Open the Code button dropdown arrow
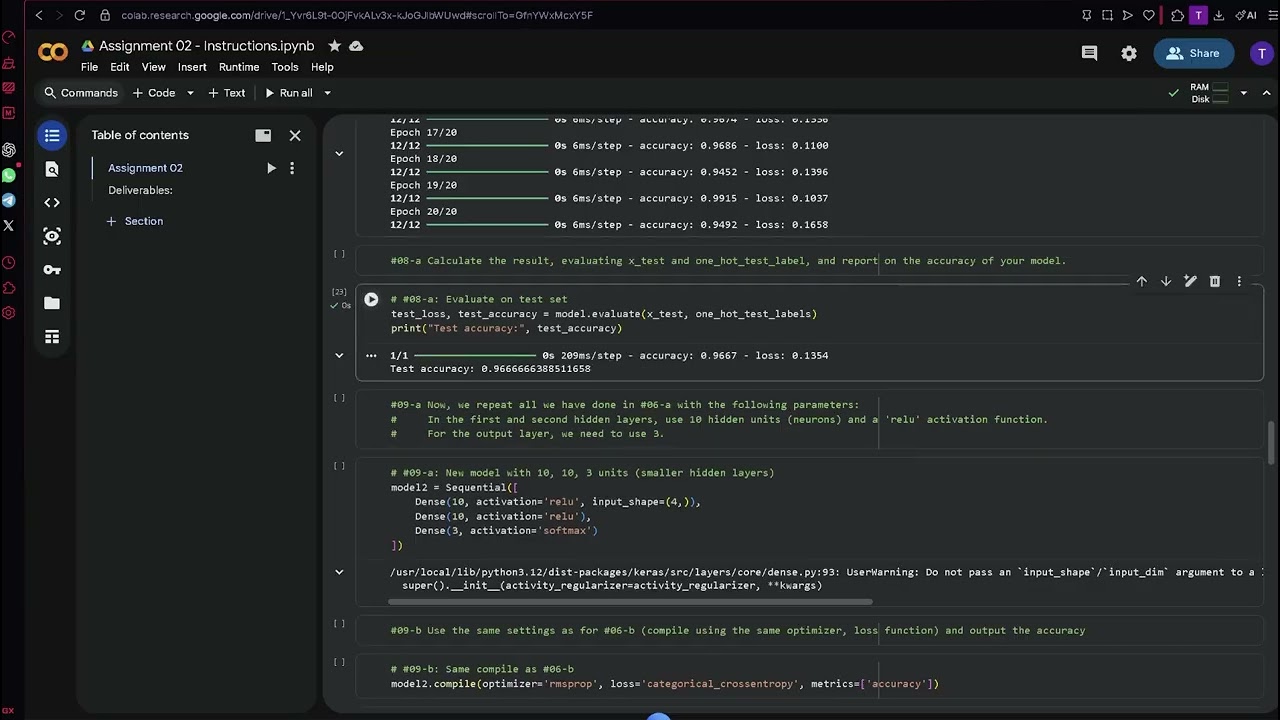 pyautogui.click(x=190, y=93)
